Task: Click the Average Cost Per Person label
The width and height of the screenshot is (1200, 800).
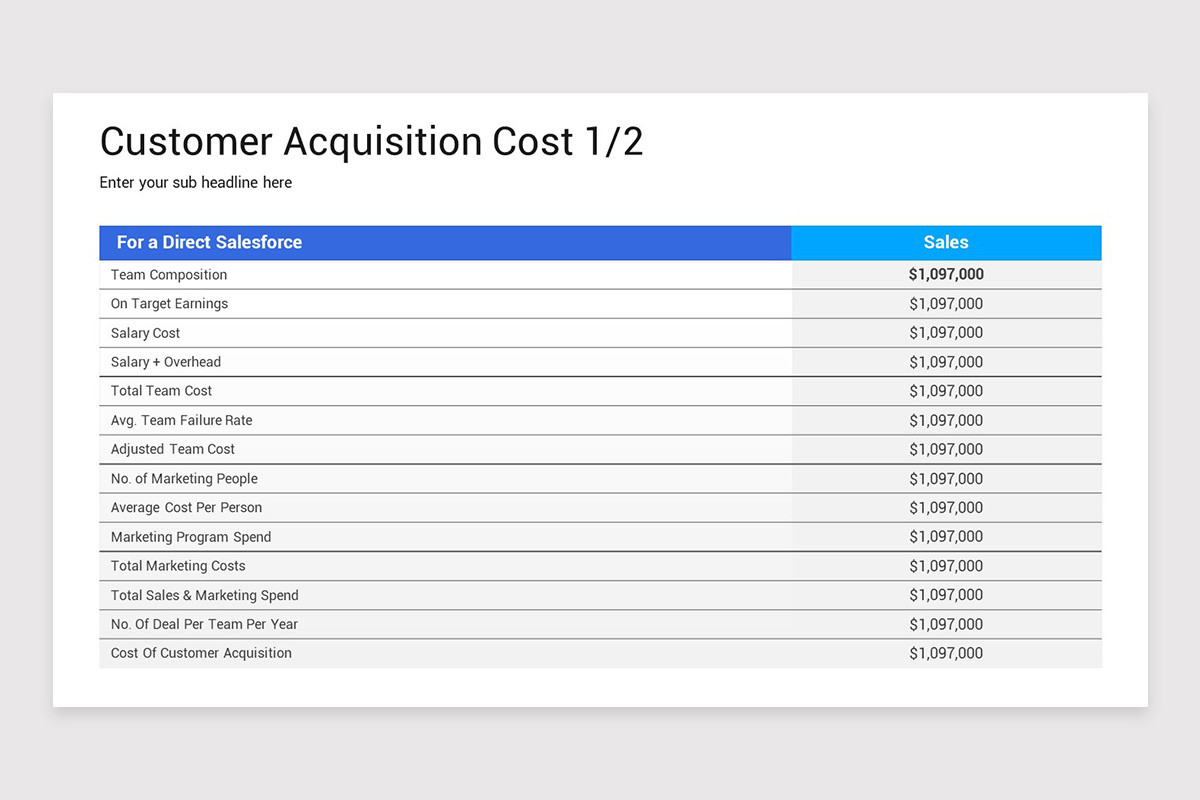Action: point(187,508)
